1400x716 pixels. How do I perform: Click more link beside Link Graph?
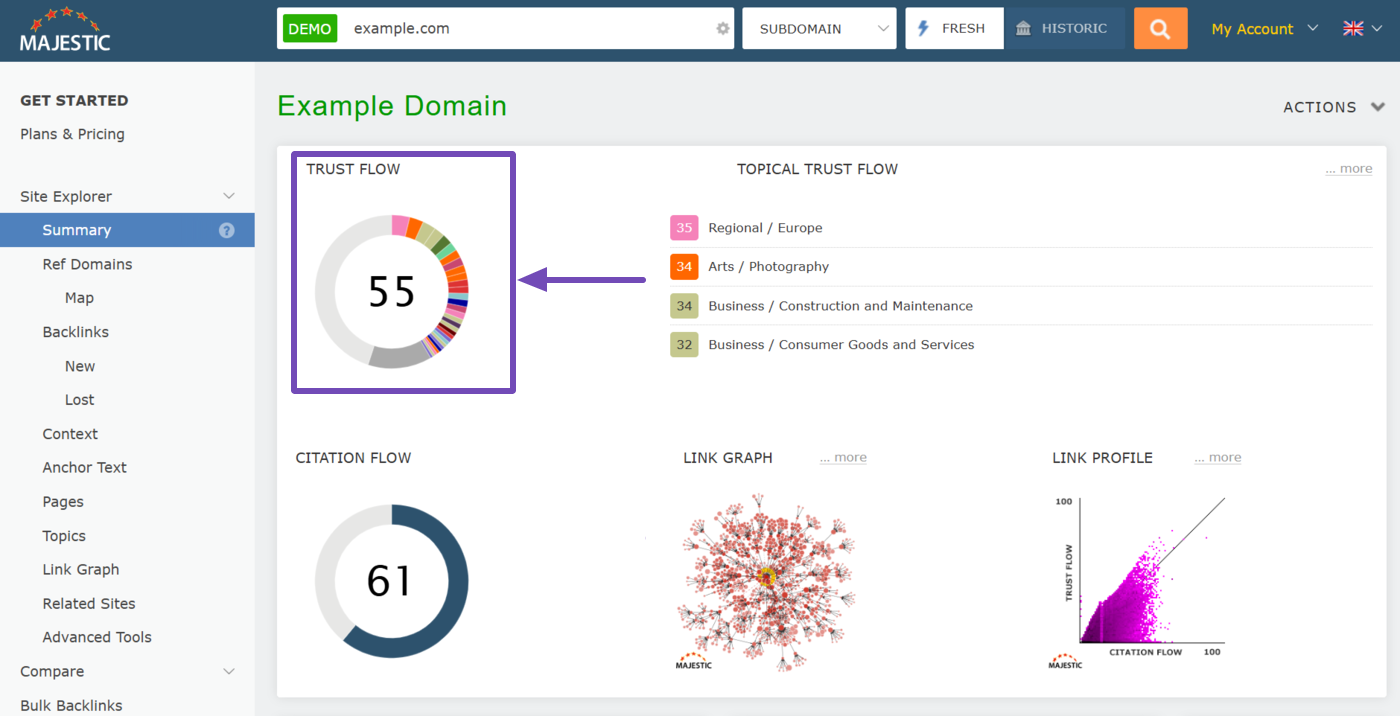[843, 458]
